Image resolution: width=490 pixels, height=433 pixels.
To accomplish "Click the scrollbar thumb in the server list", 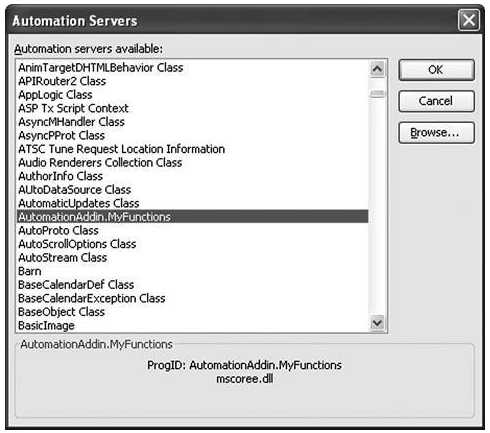I will (x=377, y=94).
